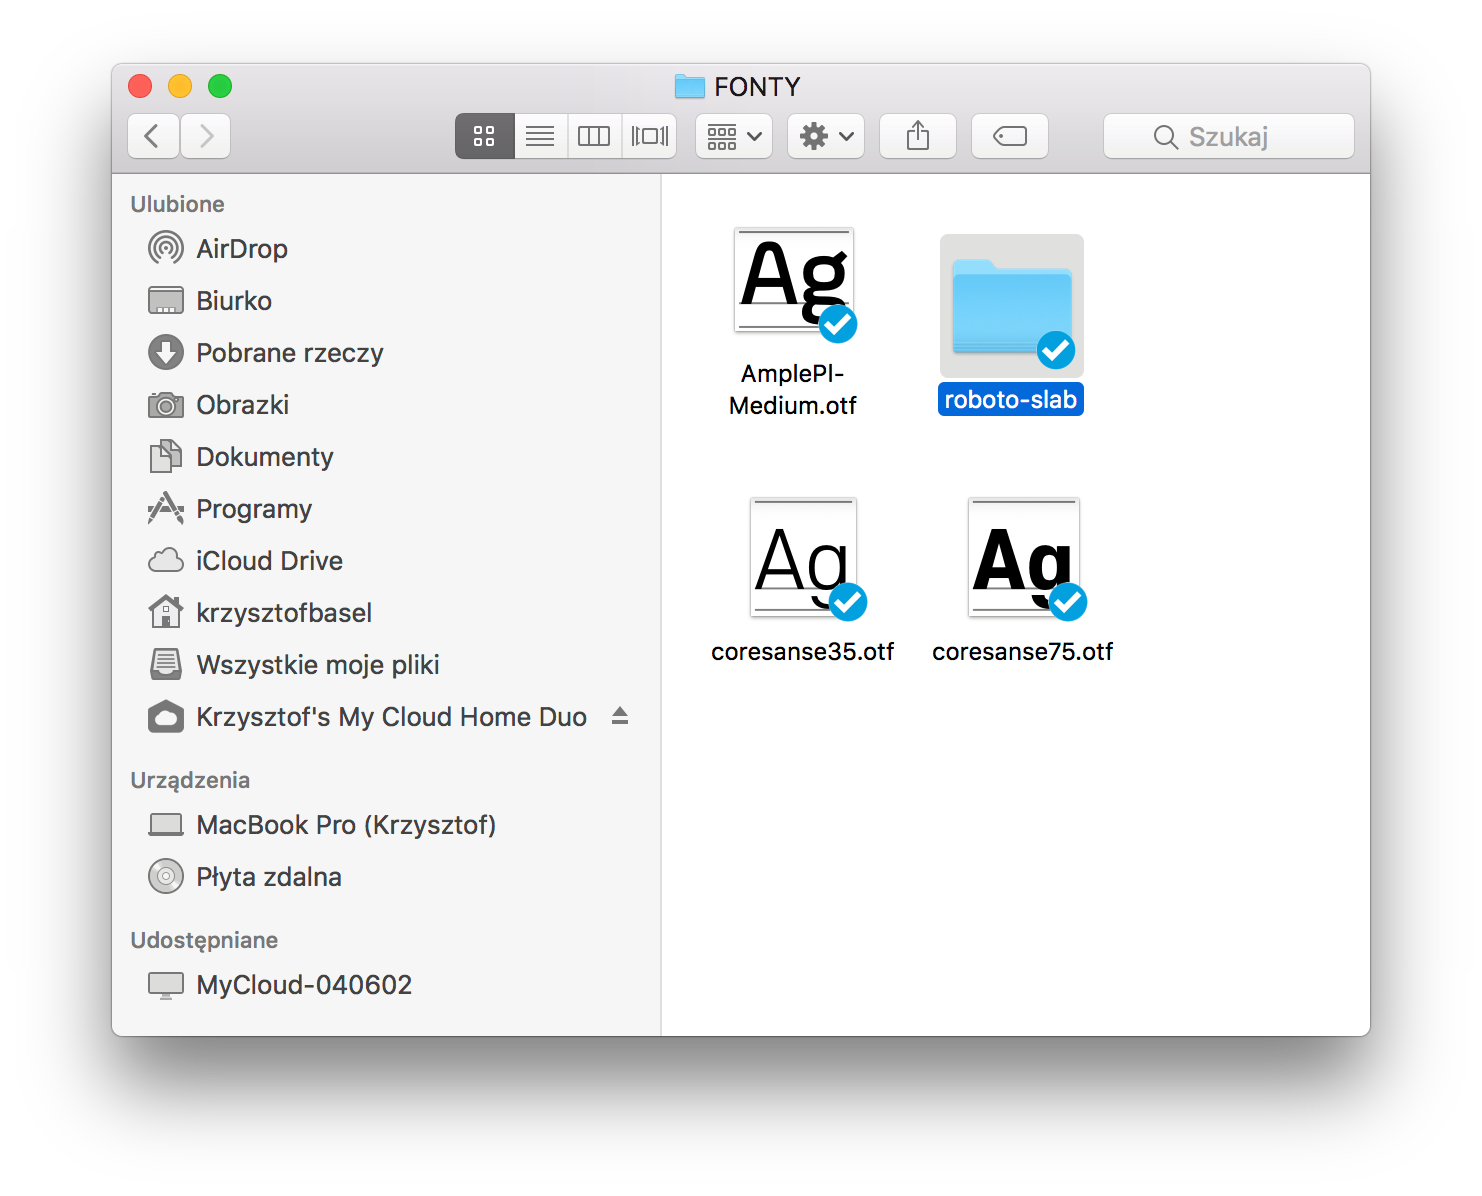Click the Udostępniane section header
Image resolution: width=1482 pixels, height=1196 pixels.
tap(204, 940)
